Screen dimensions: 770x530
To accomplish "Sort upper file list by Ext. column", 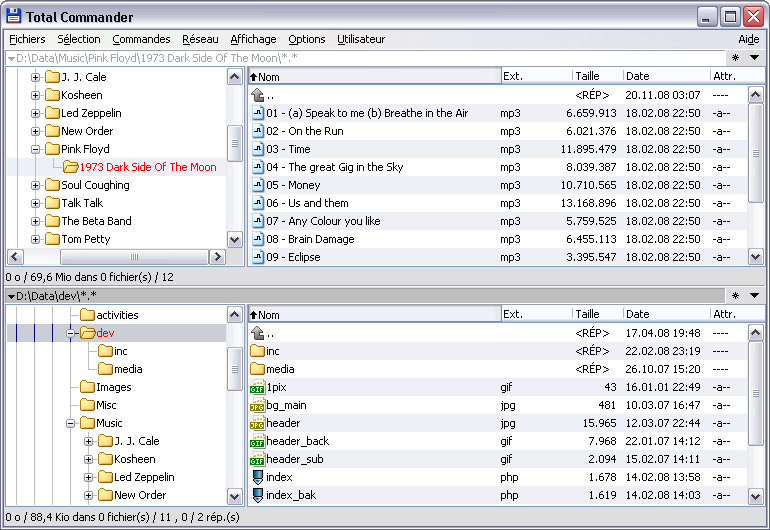I will [537, 76].
